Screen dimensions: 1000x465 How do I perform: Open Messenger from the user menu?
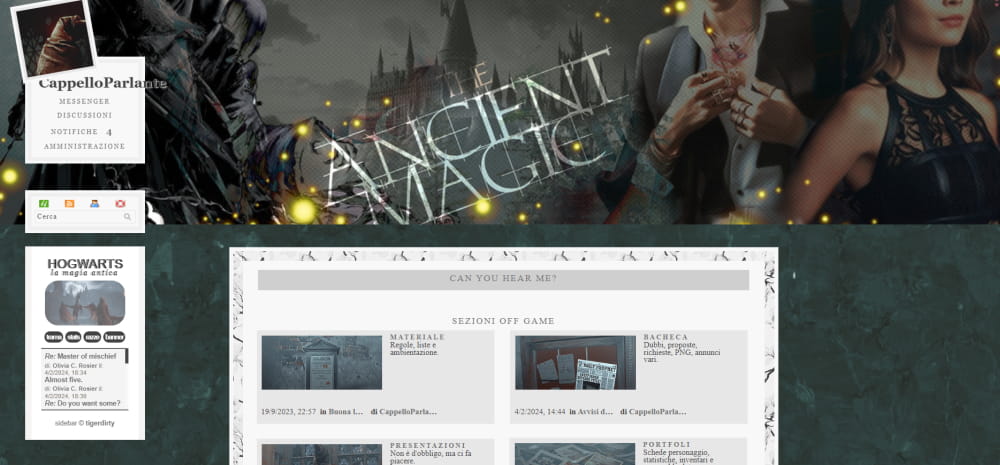(84, 101)
